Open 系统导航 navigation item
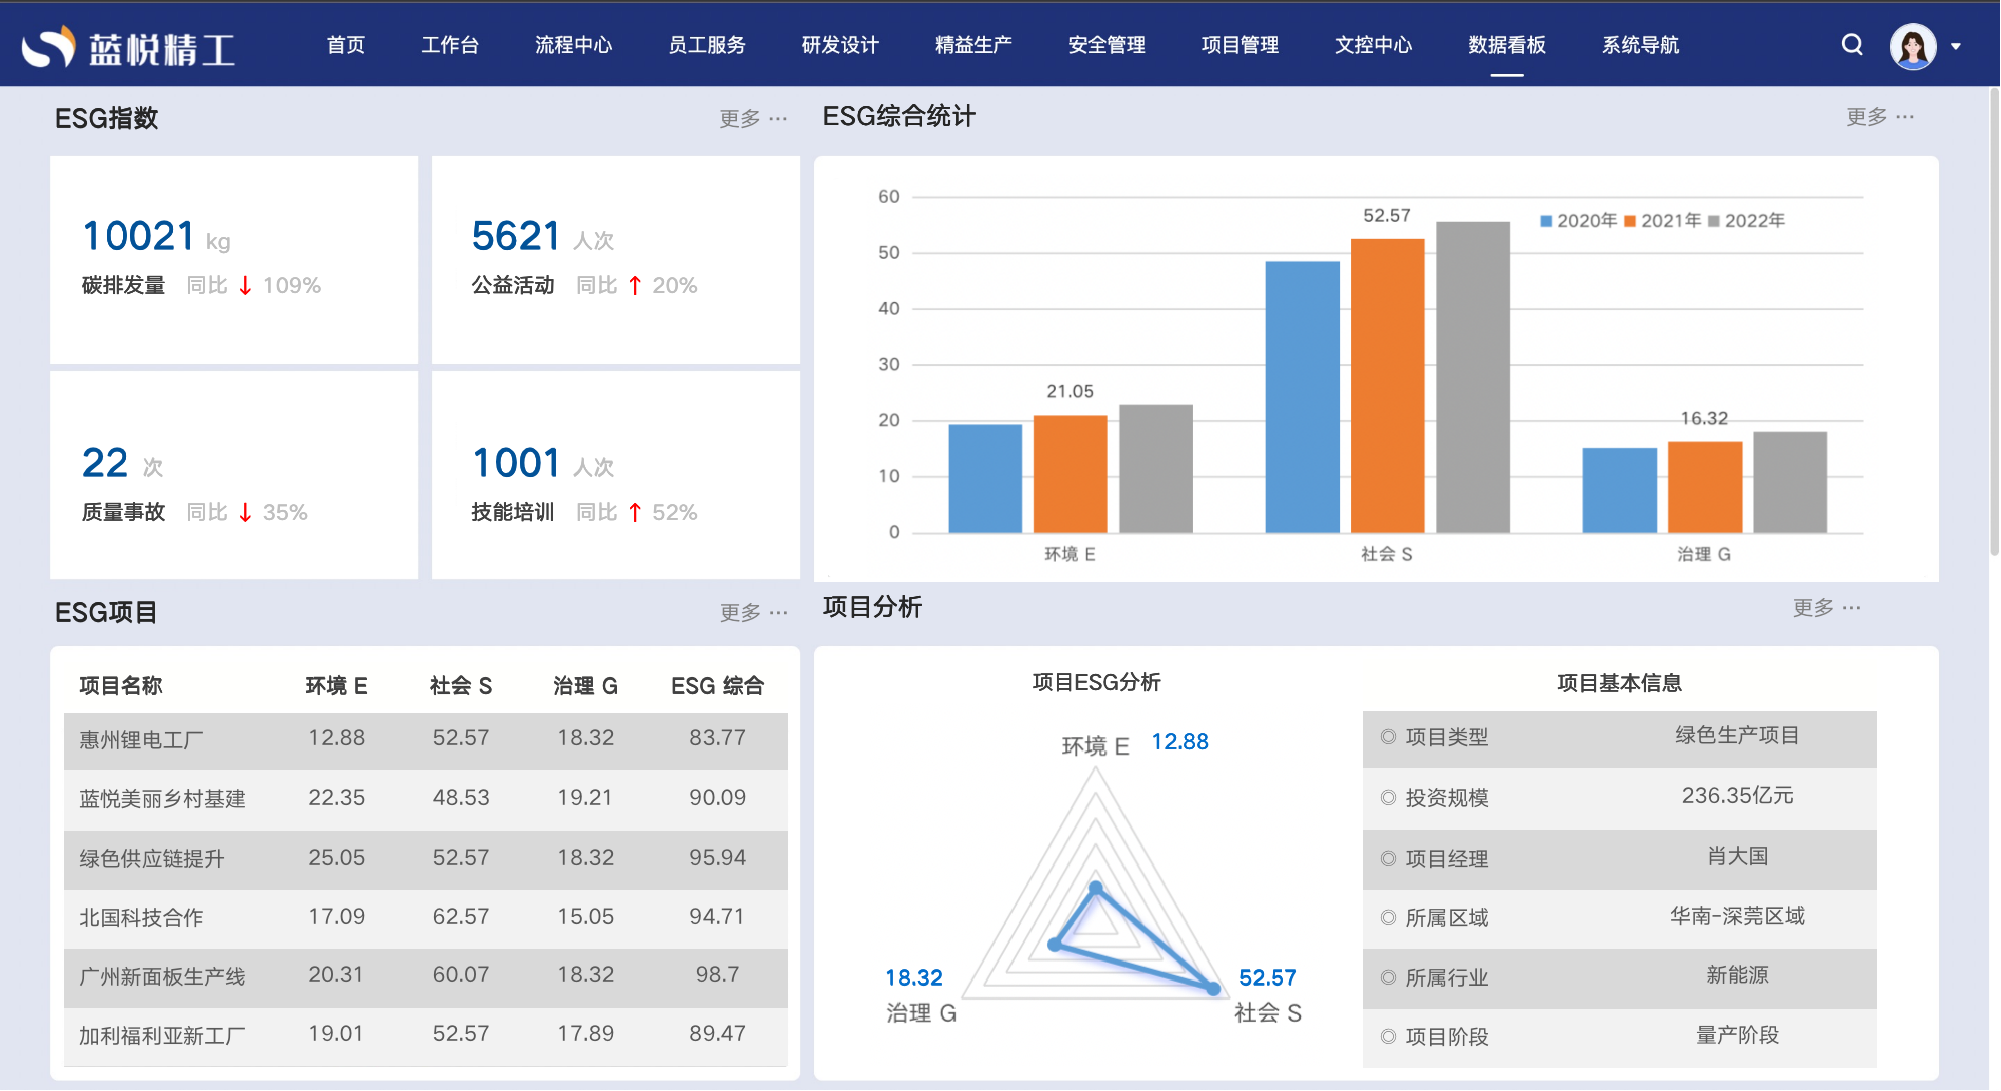The image size is (2001, 1091). [1641, 45]
